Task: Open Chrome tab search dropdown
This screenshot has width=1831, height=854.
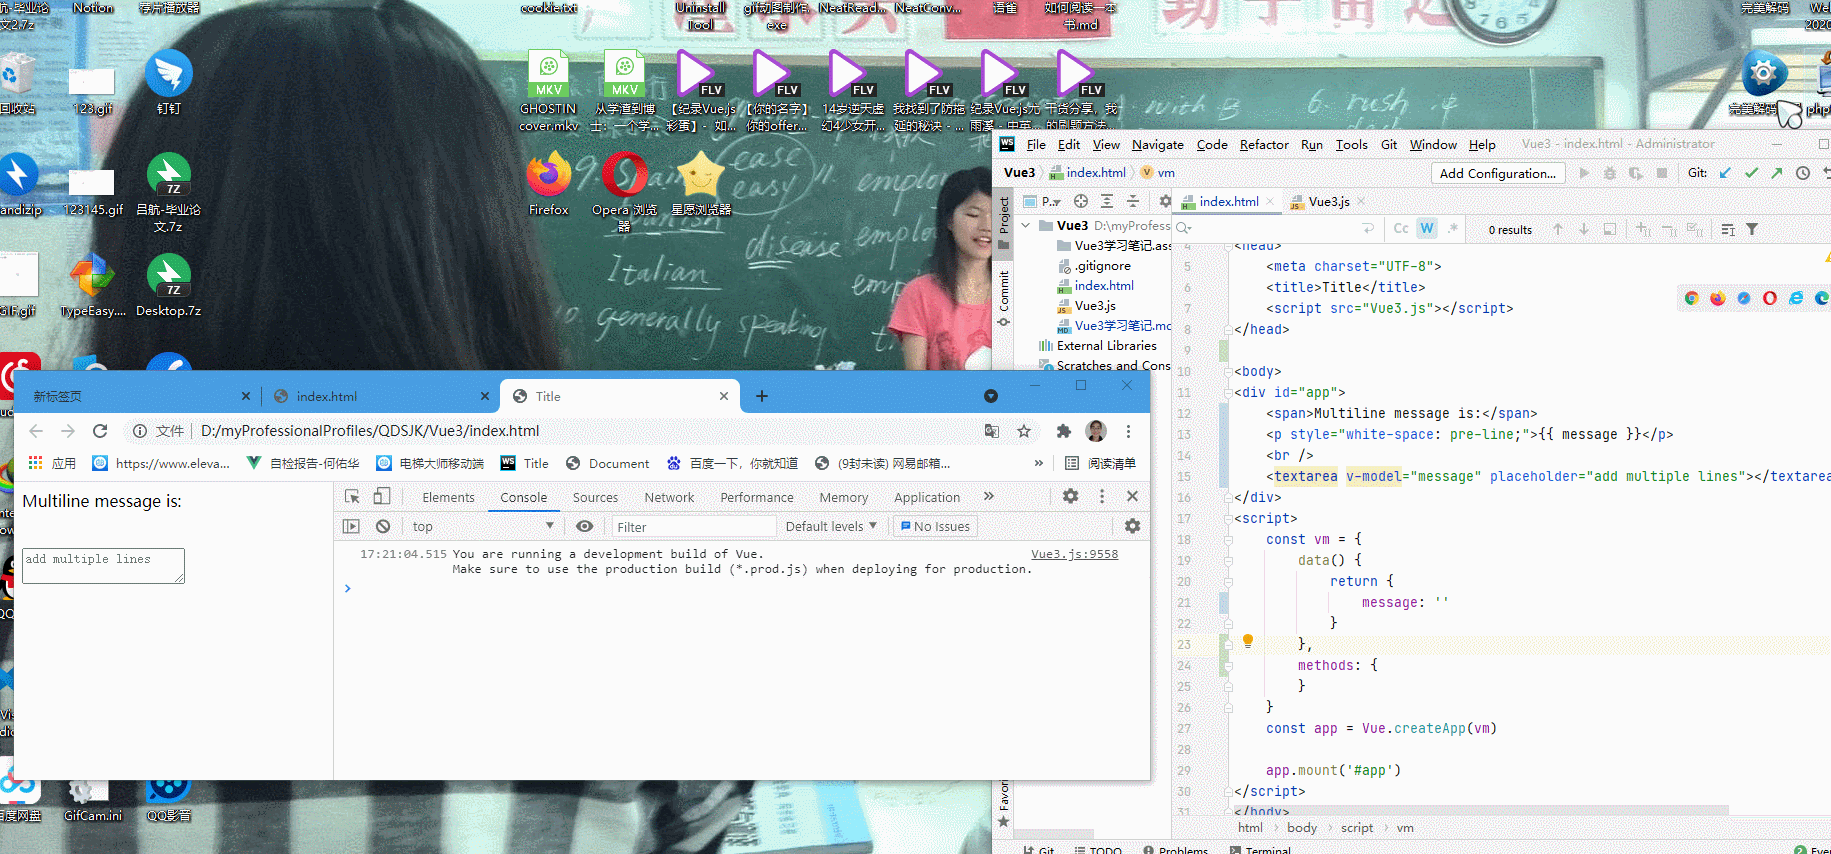Action: [x=991, y=396]
